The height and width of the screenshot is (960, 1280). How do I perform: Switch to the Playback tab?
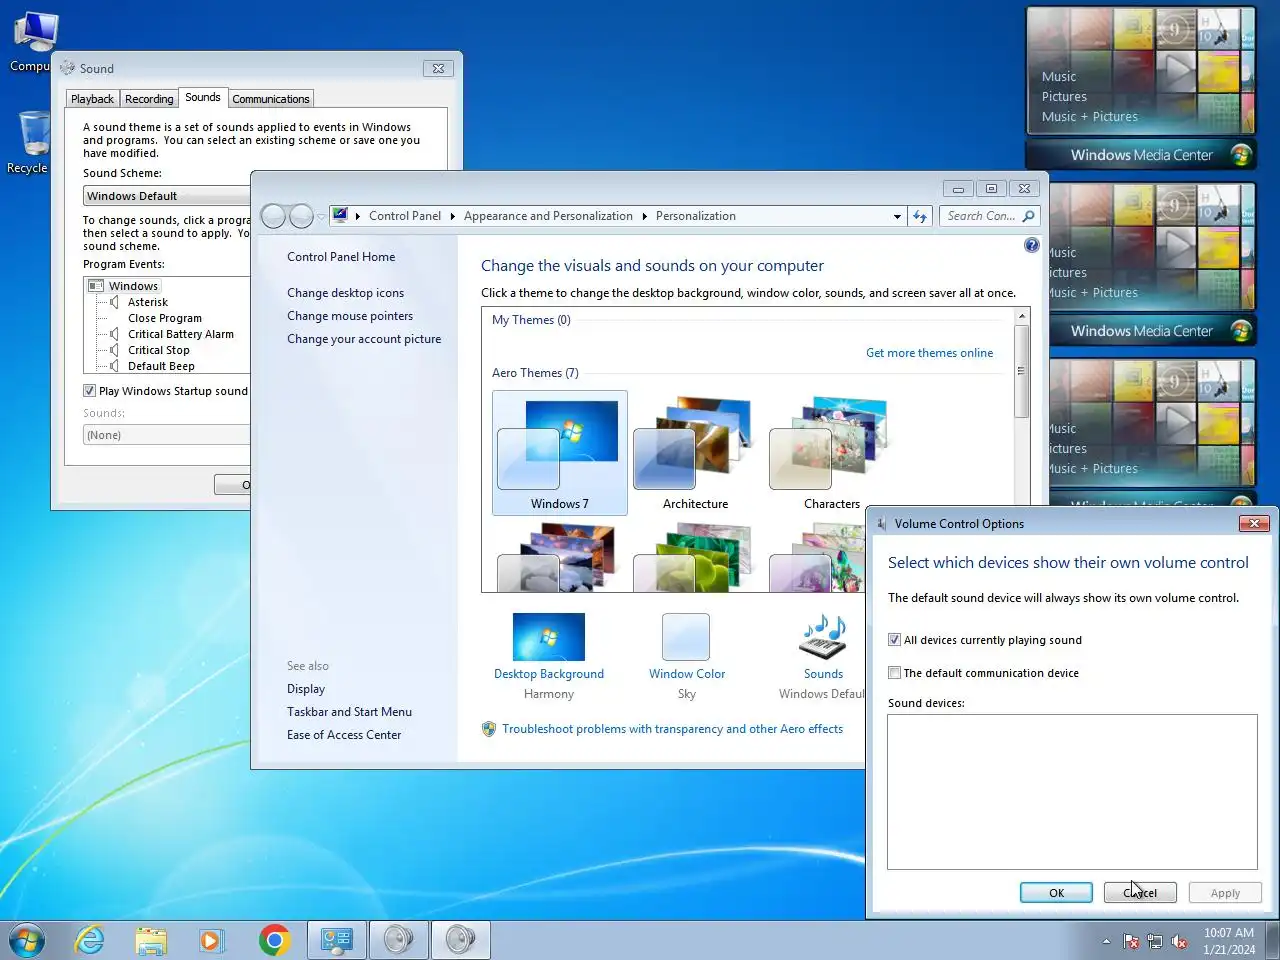coord(92,99)
